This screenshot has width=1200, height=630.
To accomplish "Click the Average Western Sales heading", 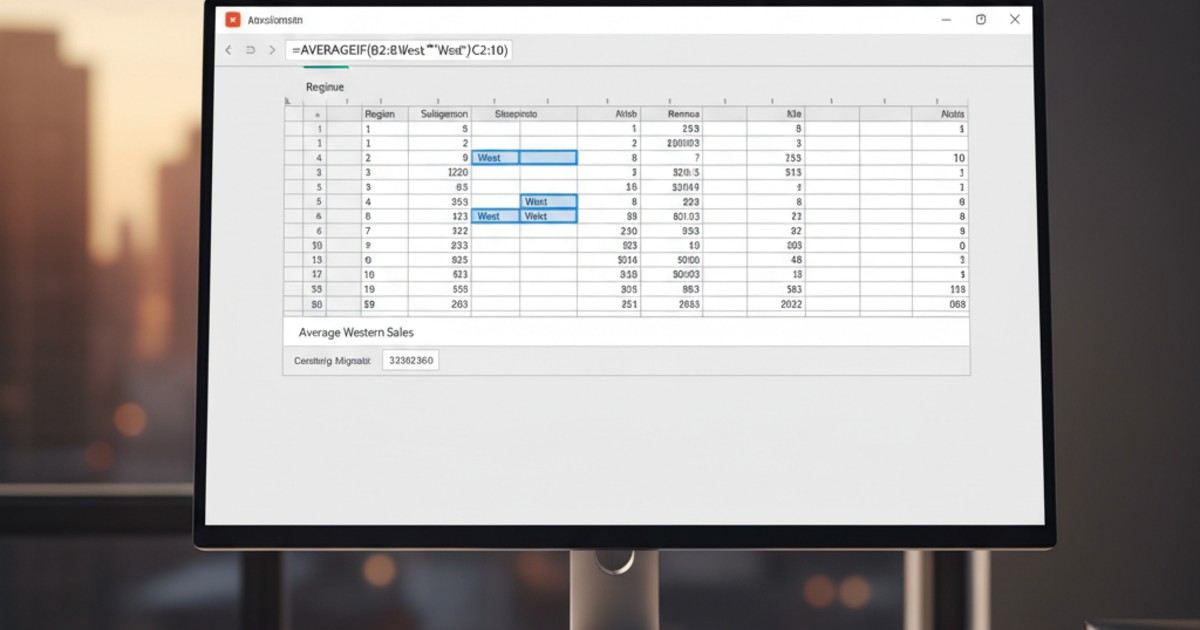I will tap(356, 332).
